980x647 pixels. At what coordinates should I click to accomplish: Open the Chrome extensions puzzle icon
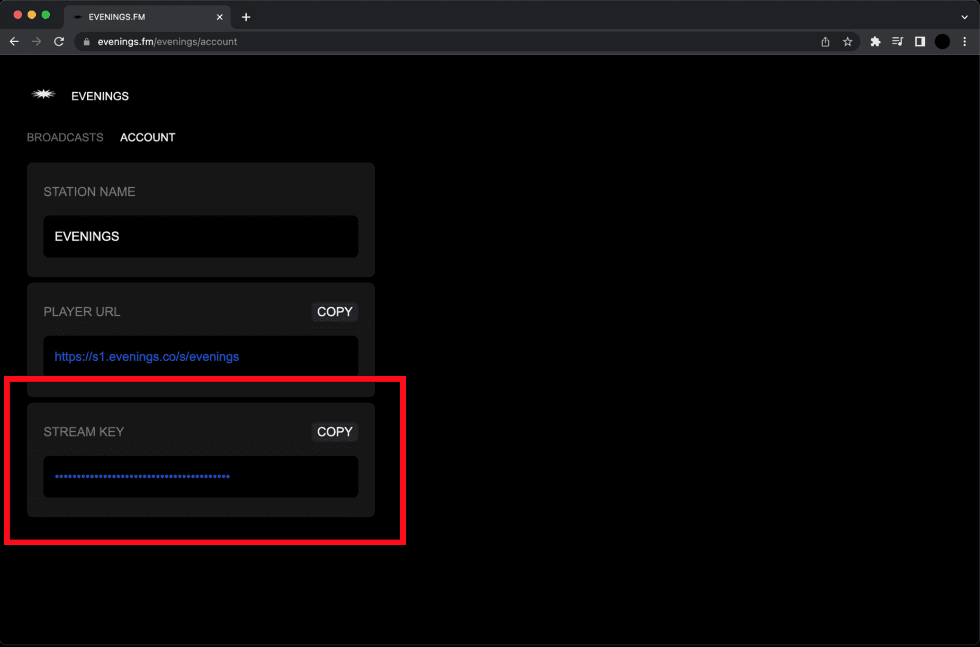click(x=875, y=42)
